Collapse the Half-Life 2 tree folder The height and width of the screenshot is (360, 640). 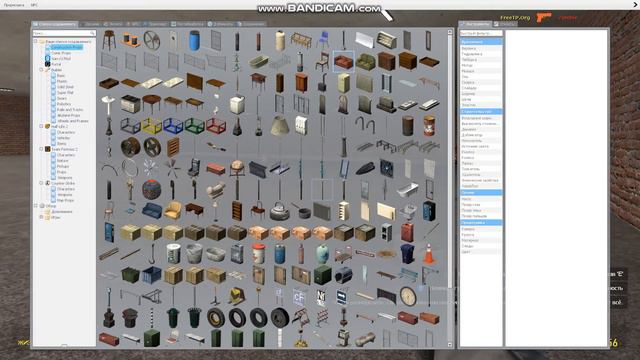[x=41, y=127]
